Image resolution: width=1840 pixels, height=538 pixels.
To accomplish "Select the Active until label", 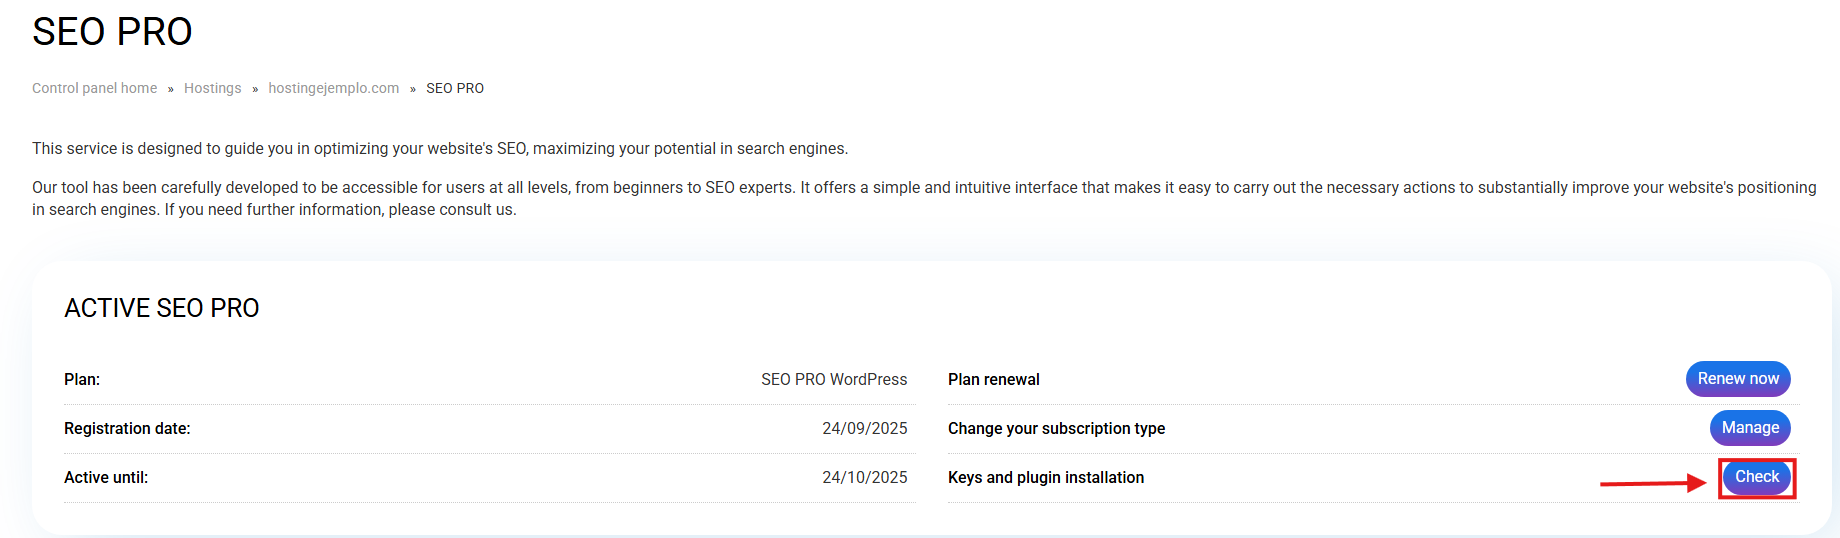I will coord(106,478).
